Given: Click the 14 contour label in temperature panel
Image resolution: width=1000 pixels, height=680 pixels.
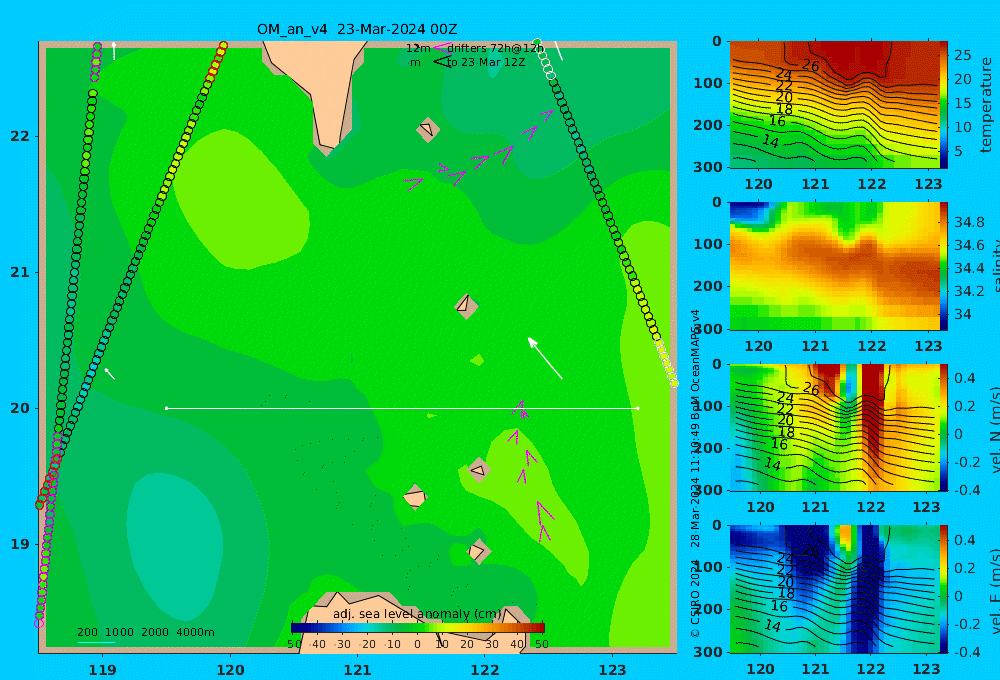Looking at the screenshot, I should coord(771,141).
